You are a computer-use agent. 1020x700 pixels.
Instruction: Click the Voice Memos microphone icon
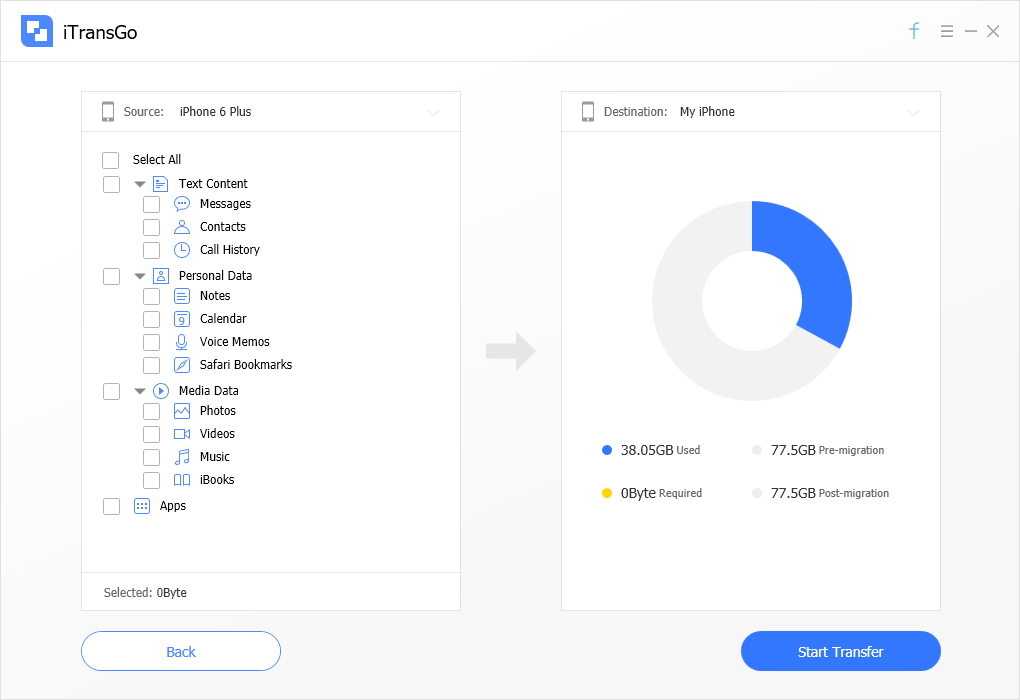(182, 342)
